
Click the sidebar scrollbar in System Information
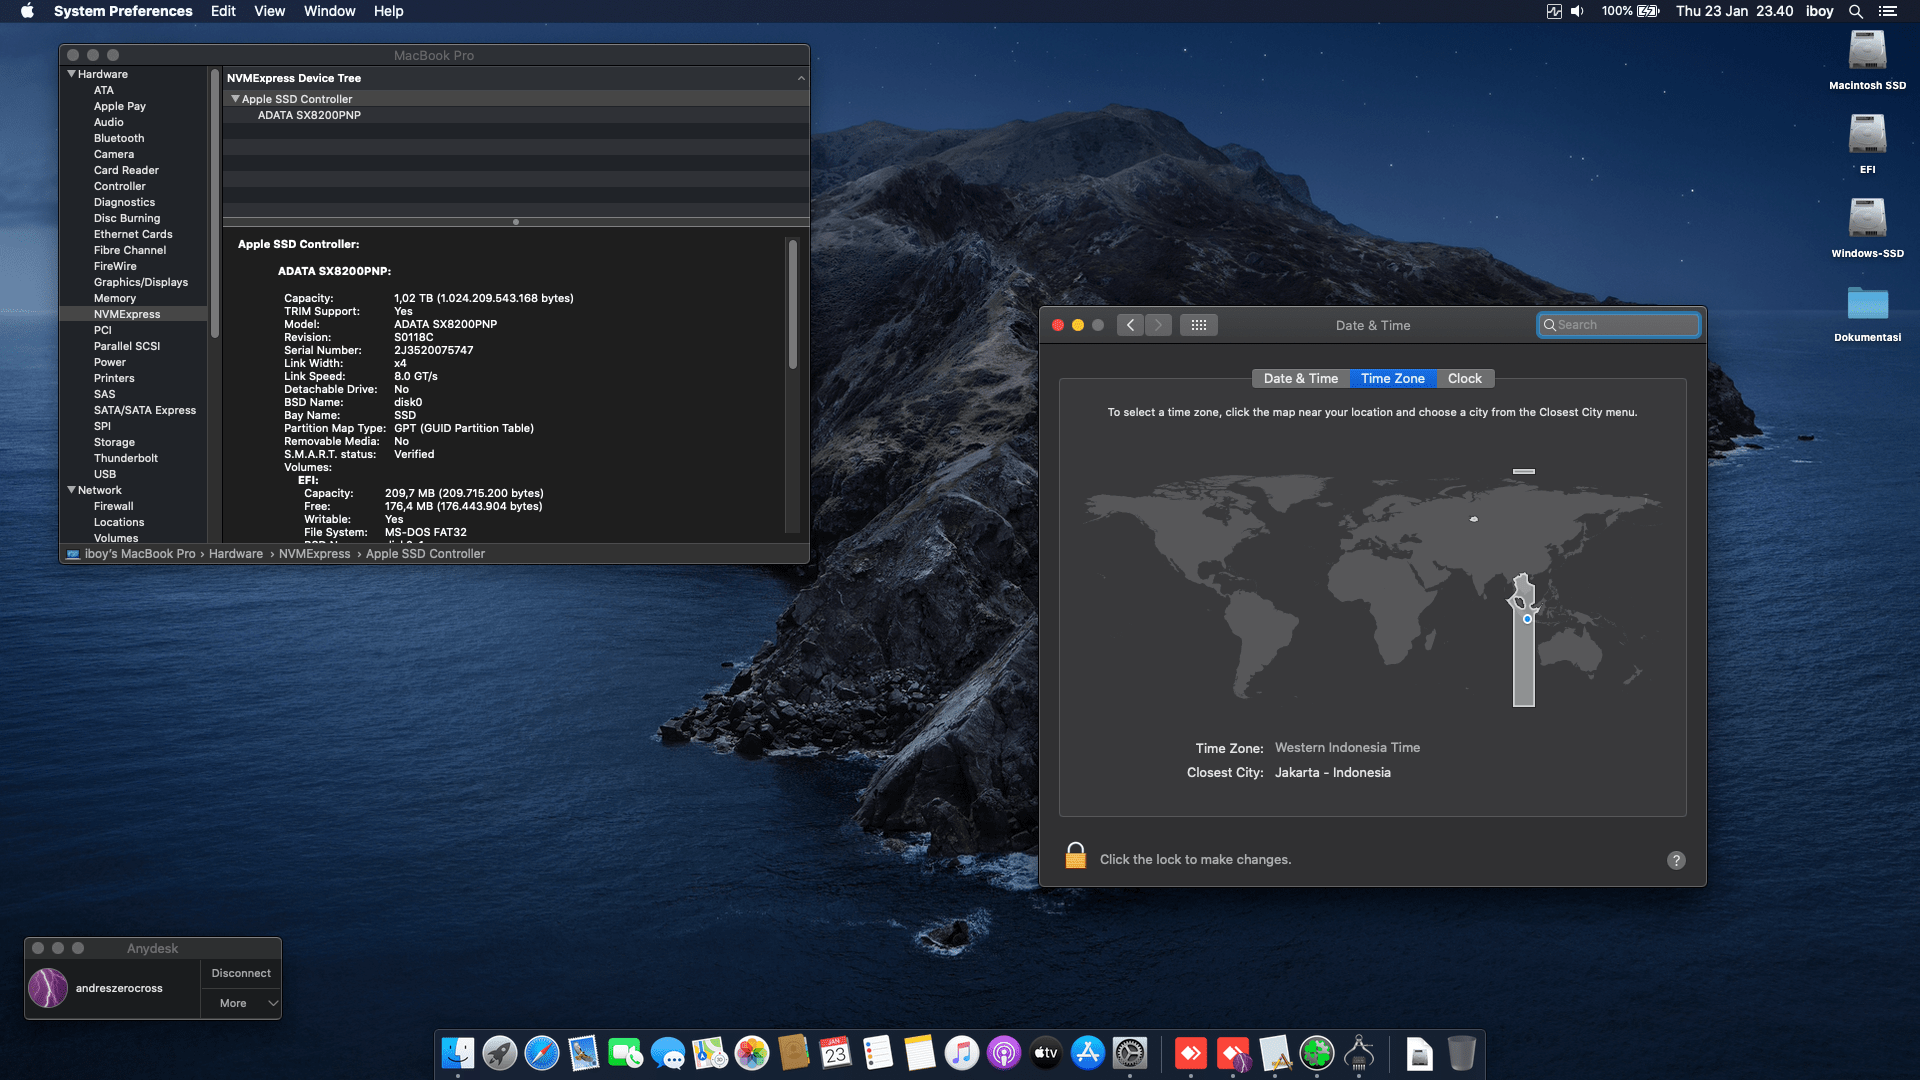click(214, 203)
